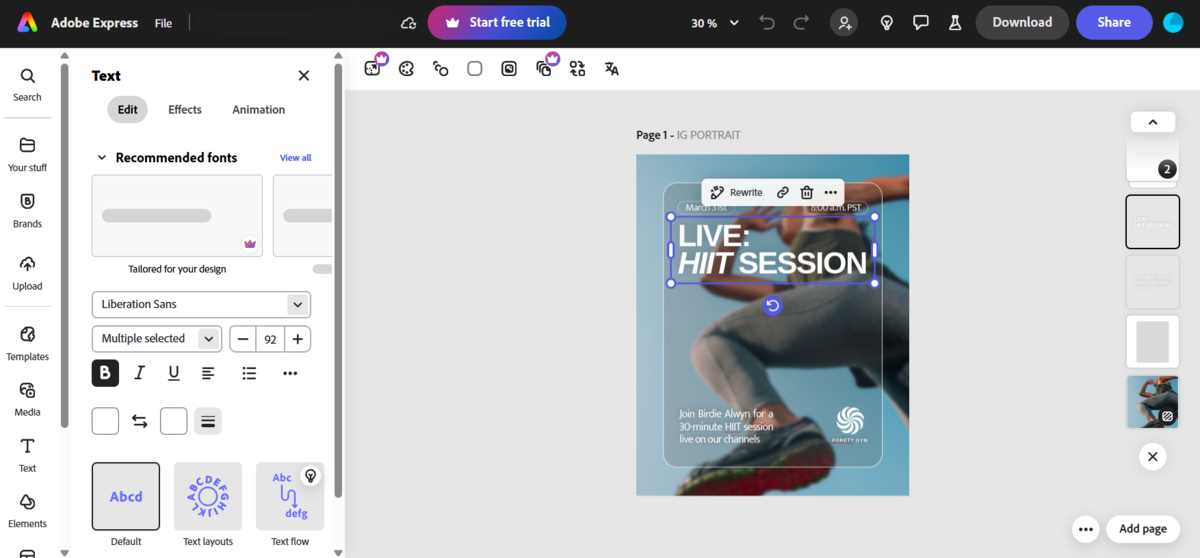Open the comments speech bubble icon

(921, 22)
